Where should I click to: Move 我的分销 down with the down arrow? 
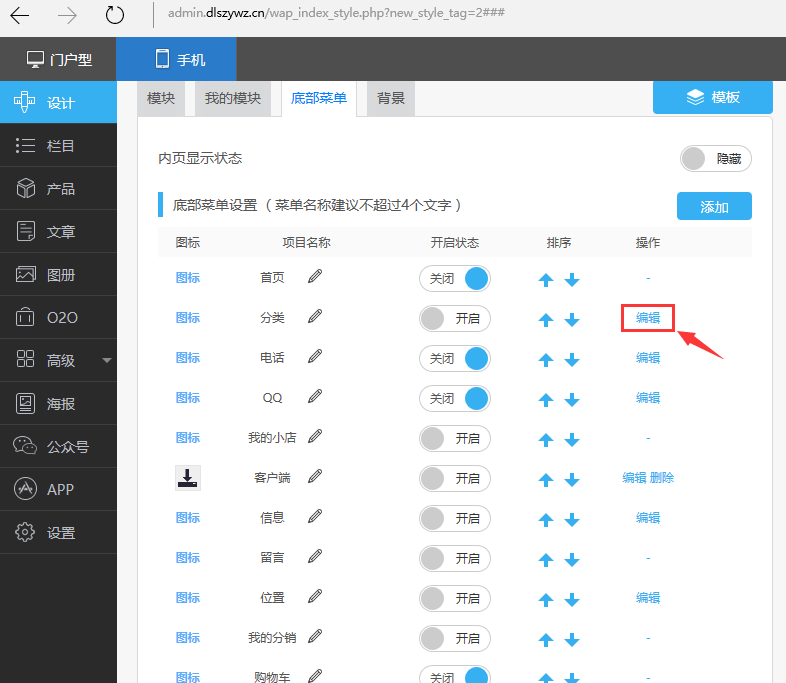(571, 640)
